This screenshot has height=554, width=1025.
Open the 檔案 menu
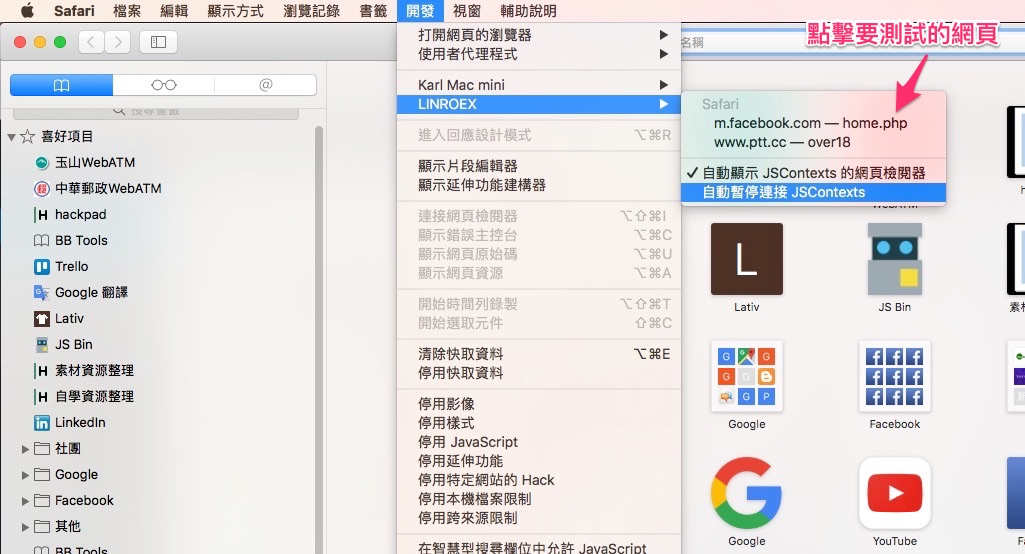[x=127, y=10]
